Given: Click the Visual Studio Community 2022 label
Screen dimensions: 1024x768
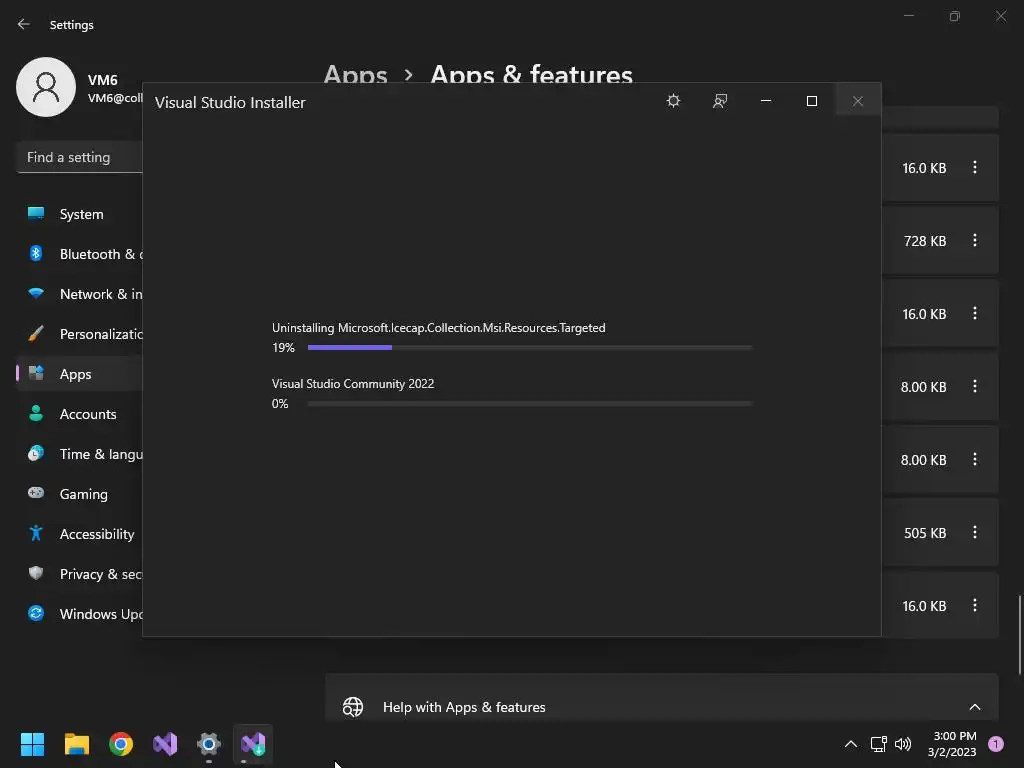Looking at the screenshot, I should [x=353, y=384].
